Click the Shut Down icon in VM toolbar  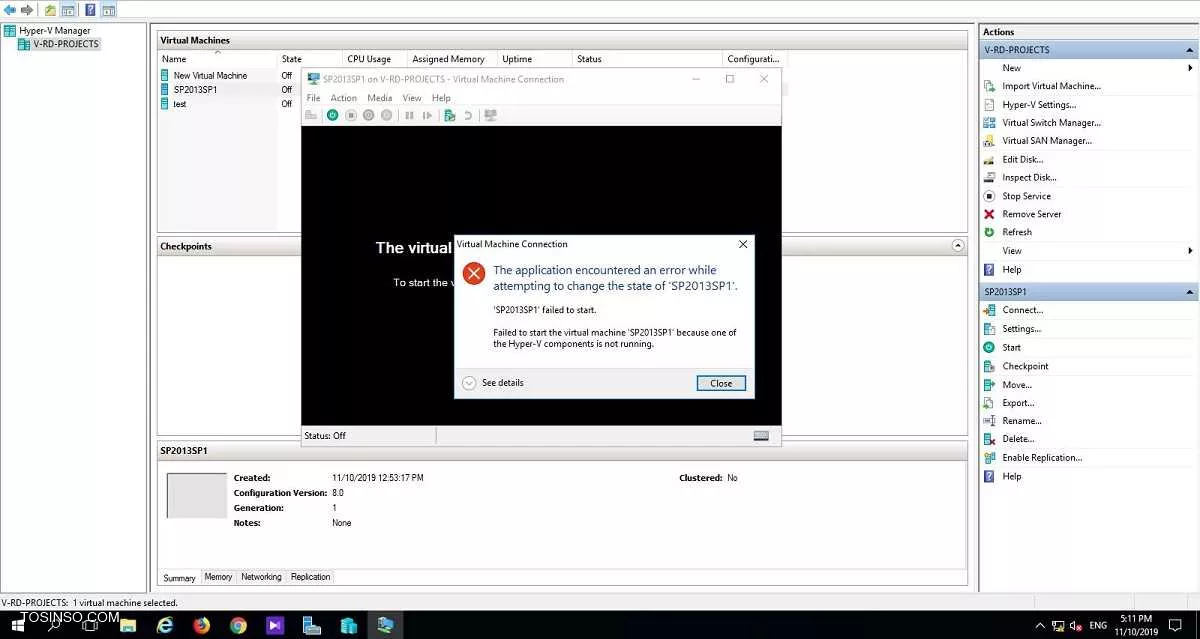369,116
